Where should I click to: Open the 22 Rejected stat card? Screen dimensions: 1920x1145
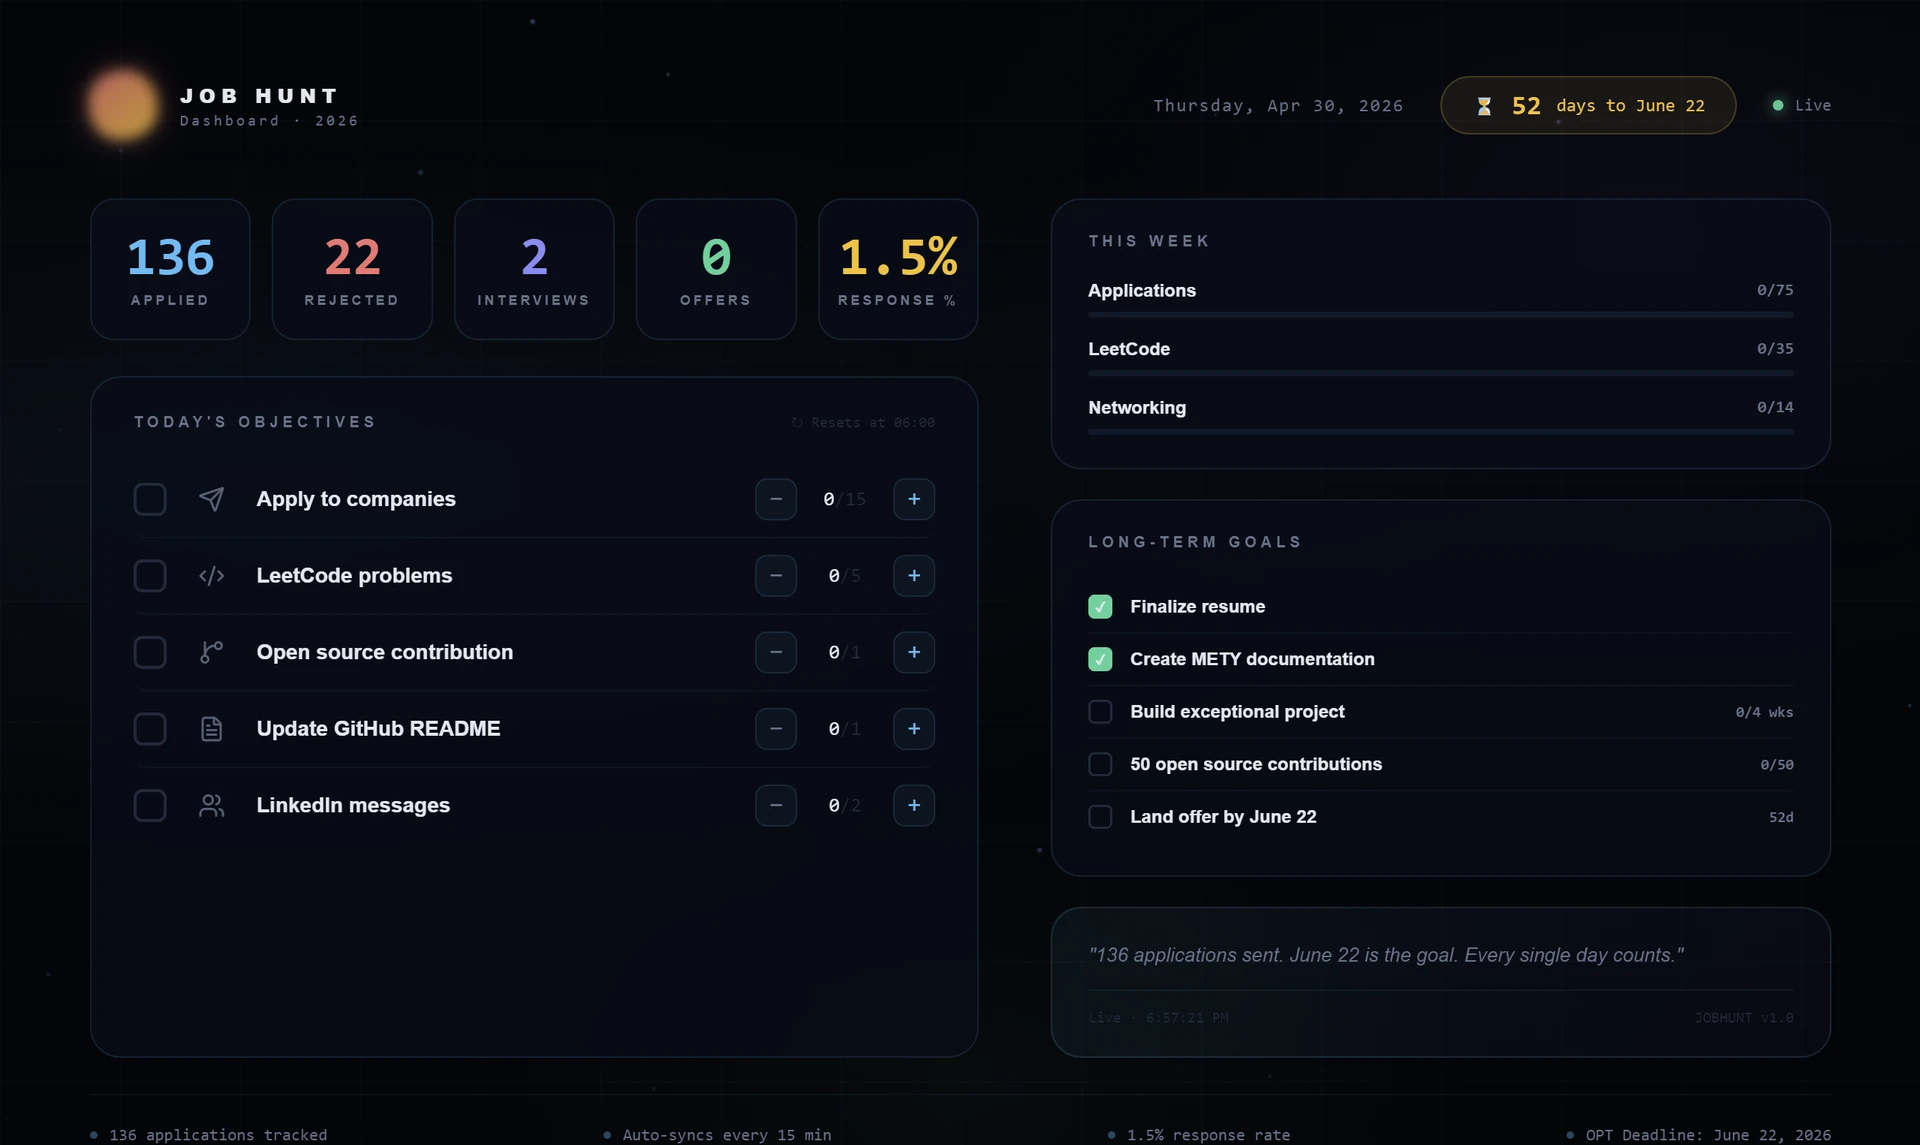point(352,269)
